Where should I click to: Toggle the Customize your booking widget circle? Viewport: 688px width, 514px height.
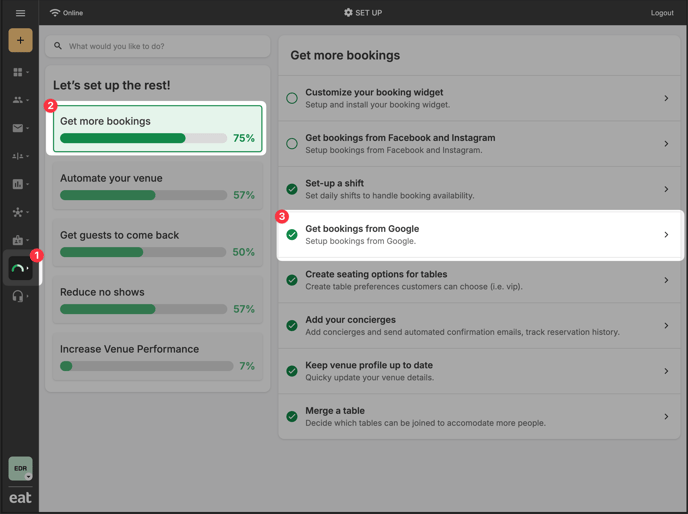point(292,98)
